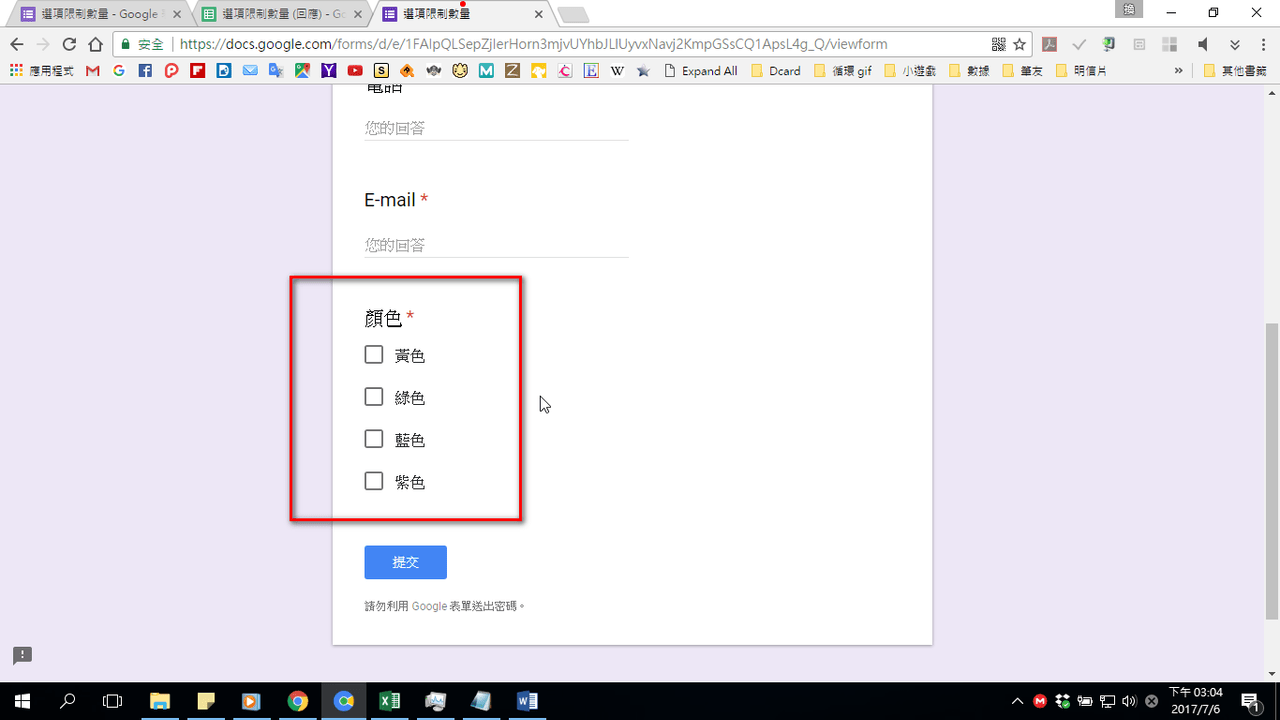
Task: Focus the 電話 answer field
Action: point(496,128)
